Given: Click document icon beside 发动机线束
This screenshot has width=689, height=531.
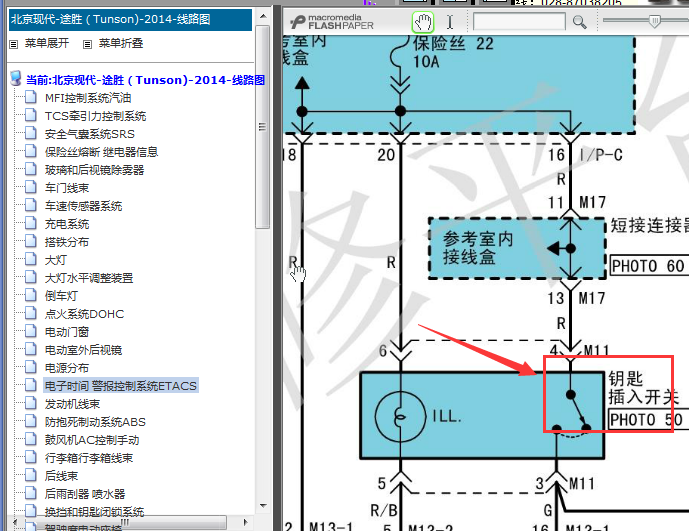Looking at the screenshot, I should 31,403.
